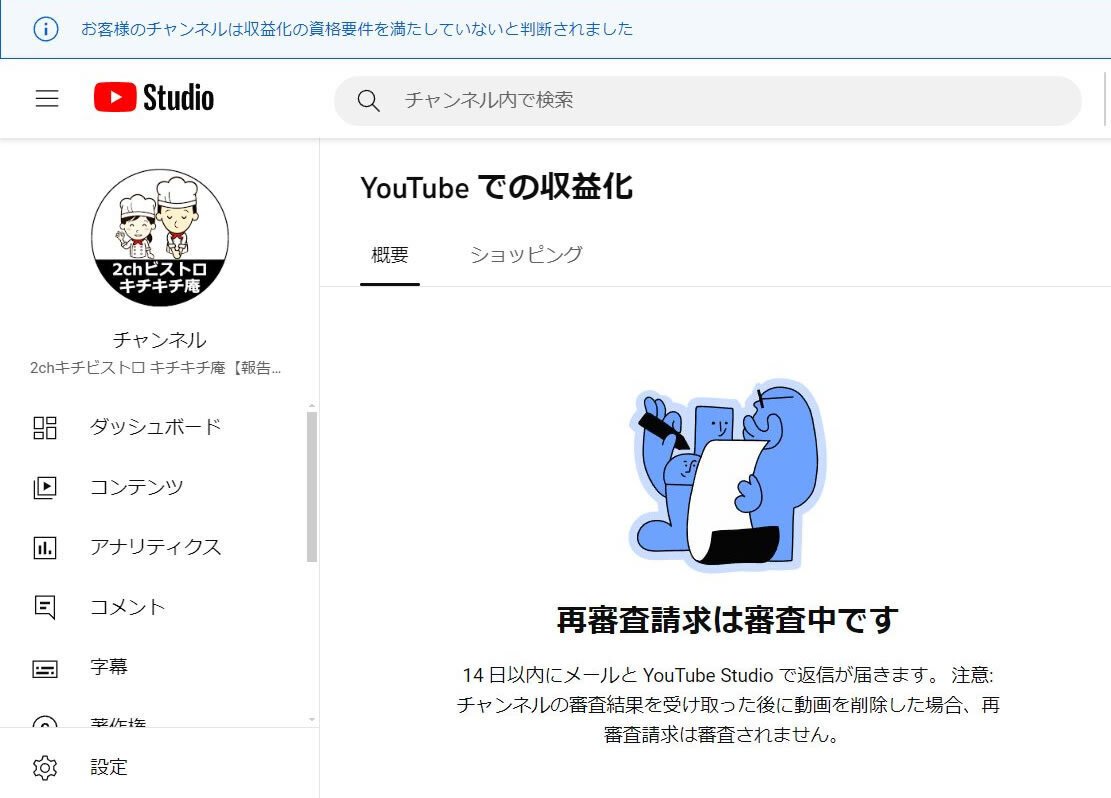Focus the チャンネル内で検索 search field
1111x798 pixels.
[x=707, y=101]
